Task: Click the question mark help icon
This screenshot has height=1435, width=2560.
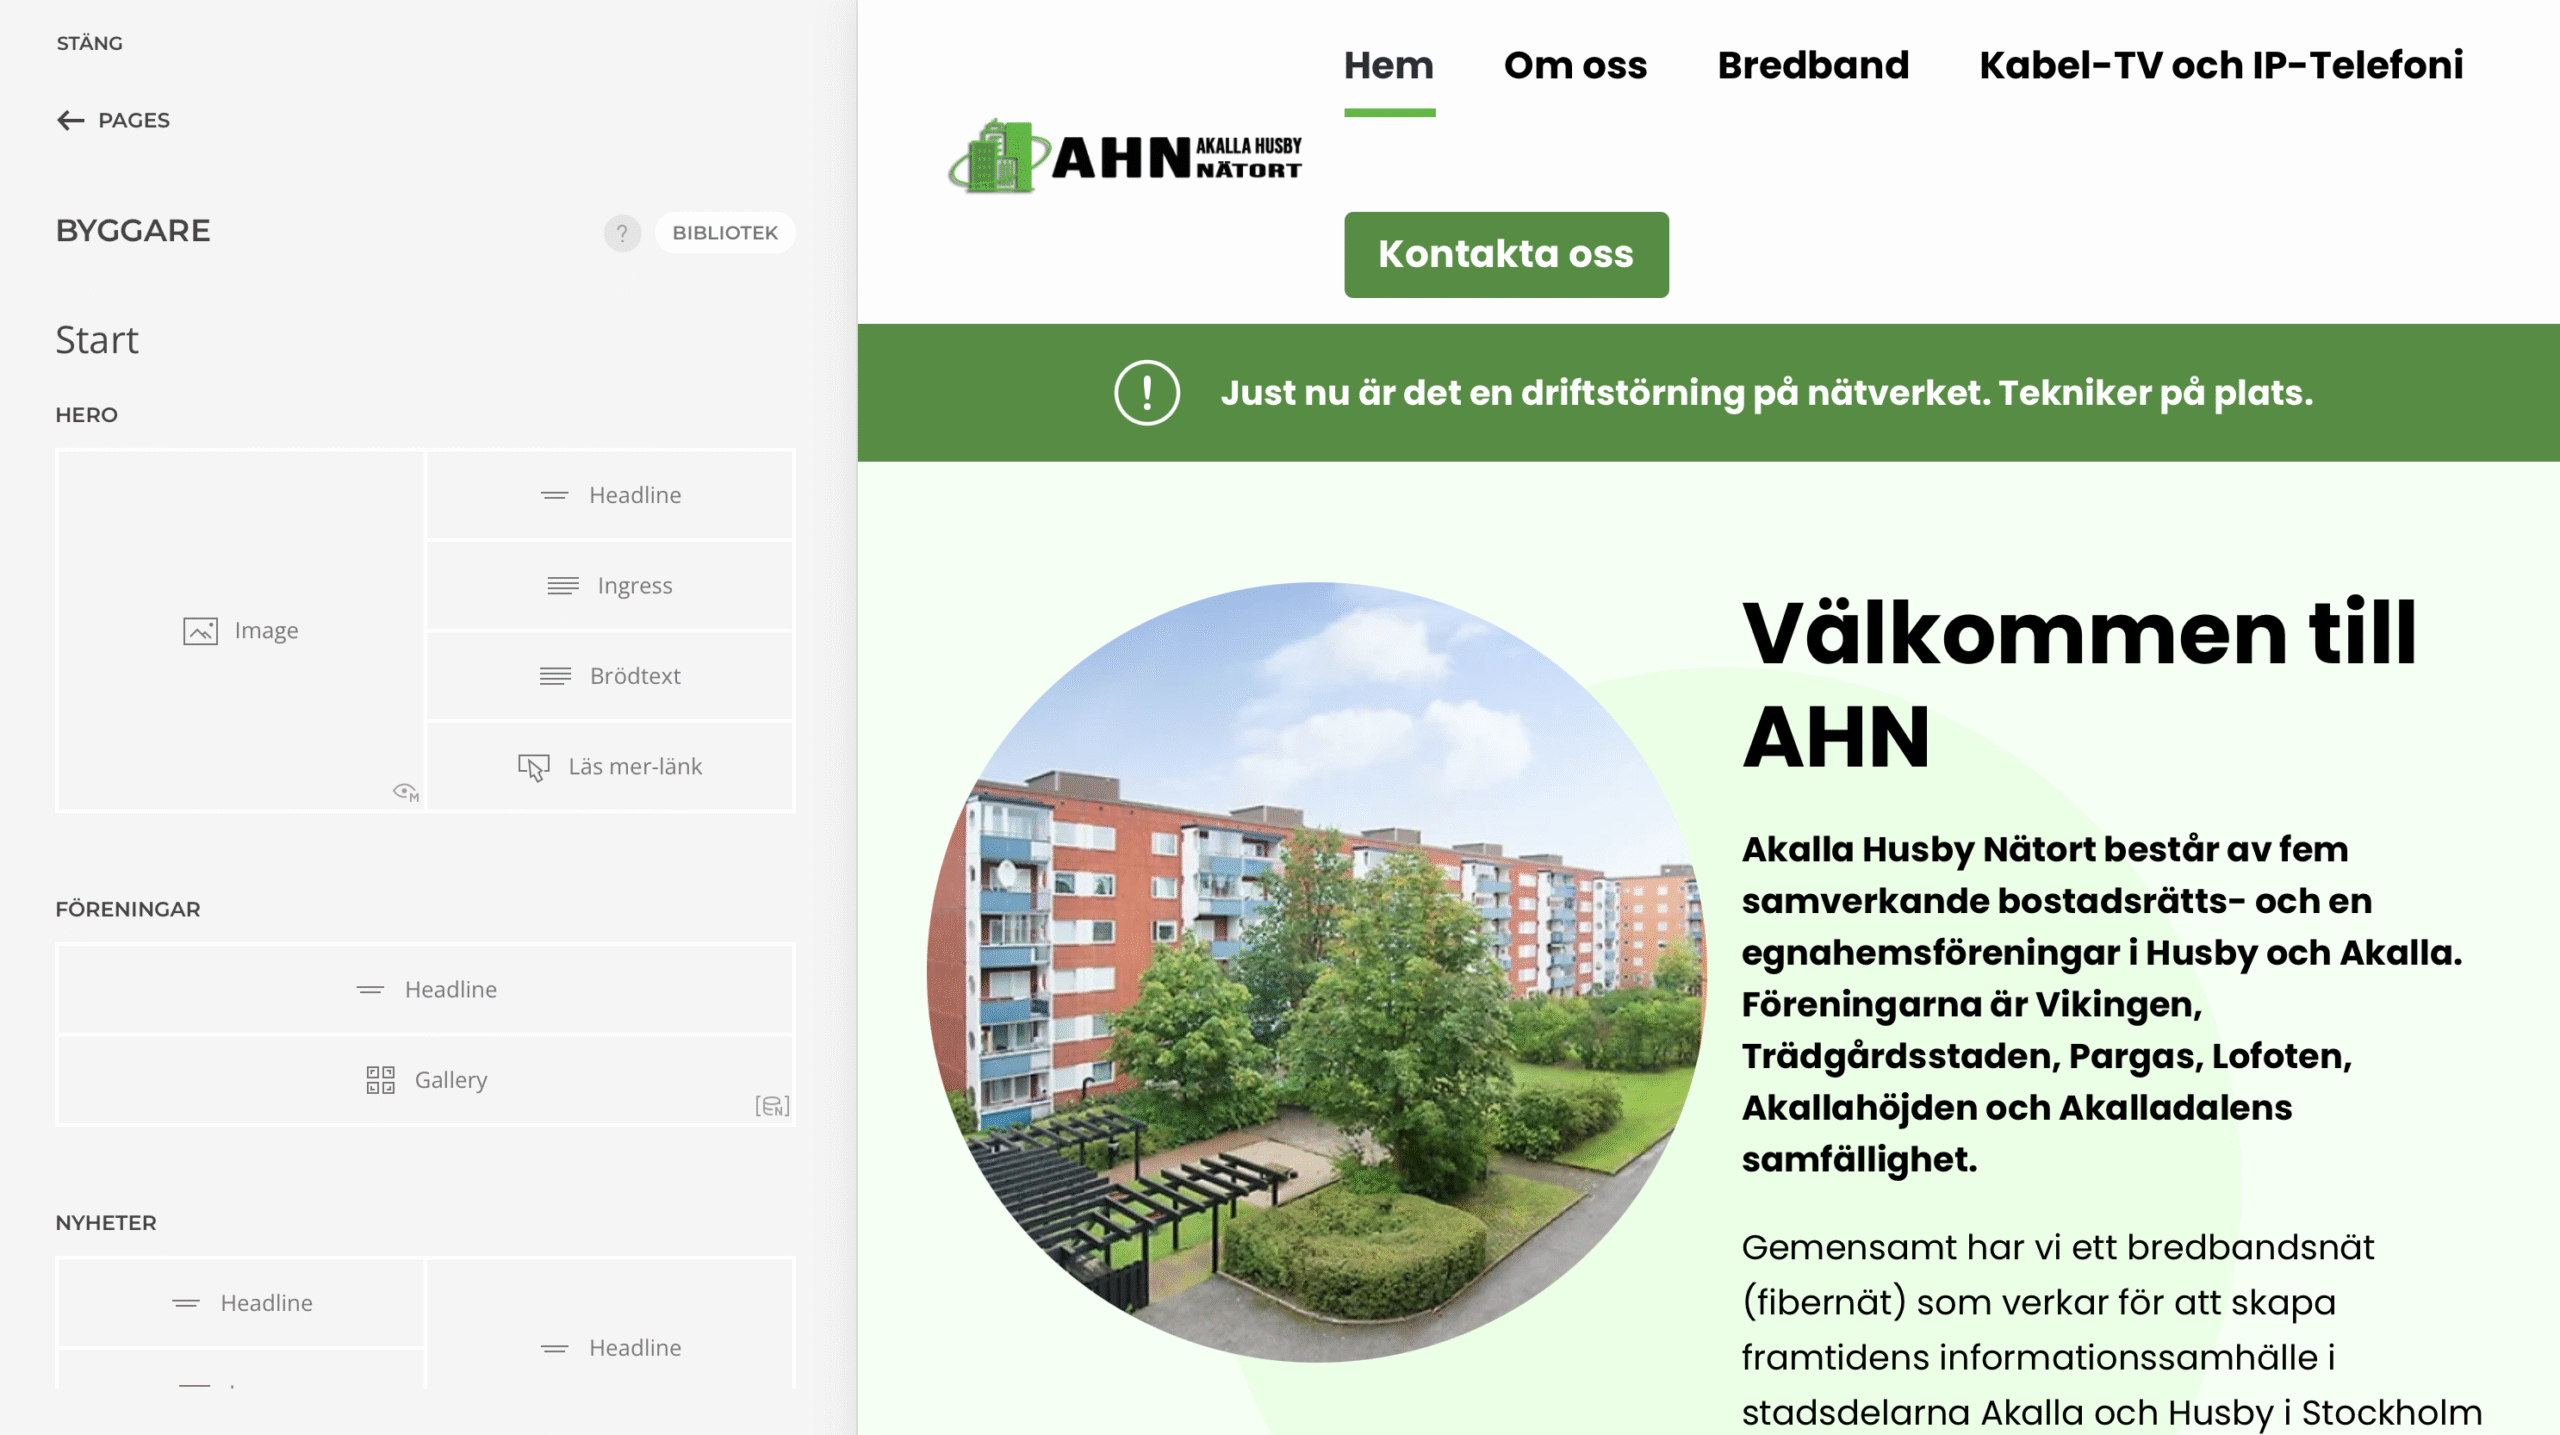Action: click(622, 233)
